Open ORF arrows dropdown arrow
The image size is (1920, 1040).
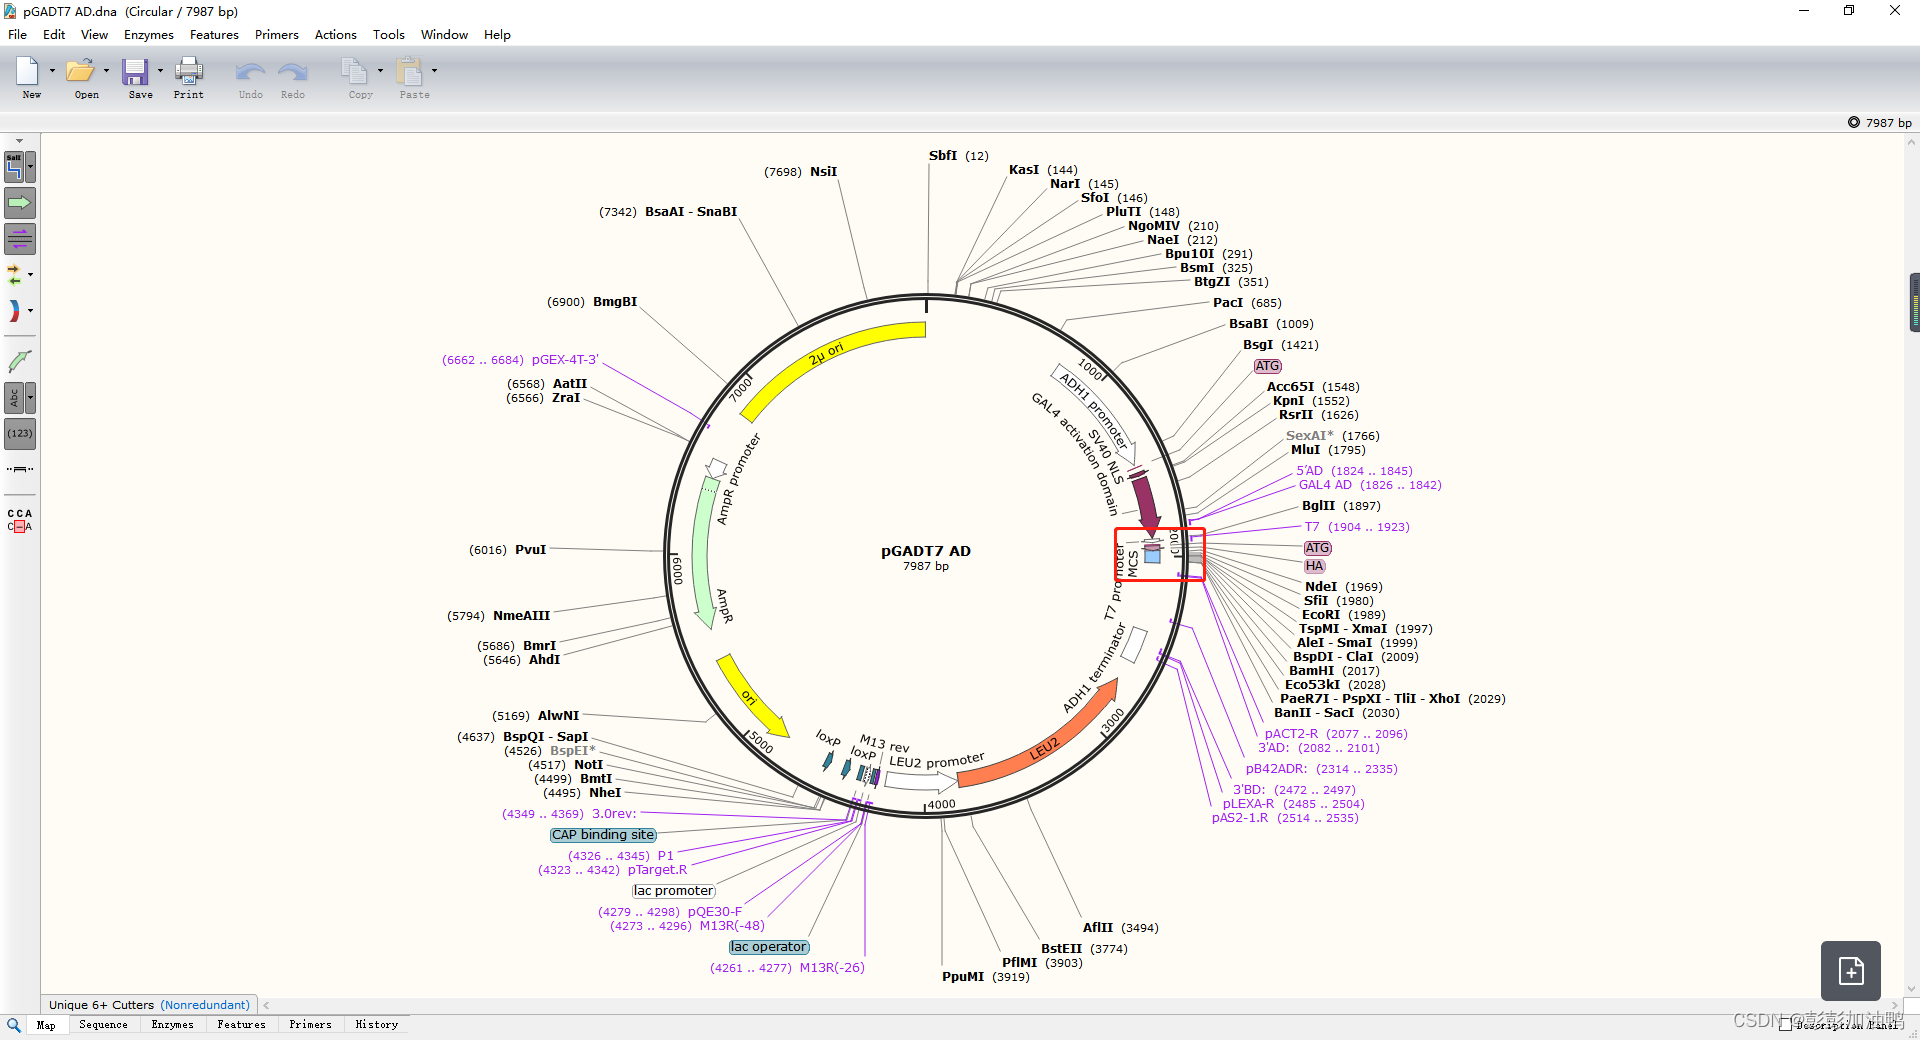pos(31,274)
